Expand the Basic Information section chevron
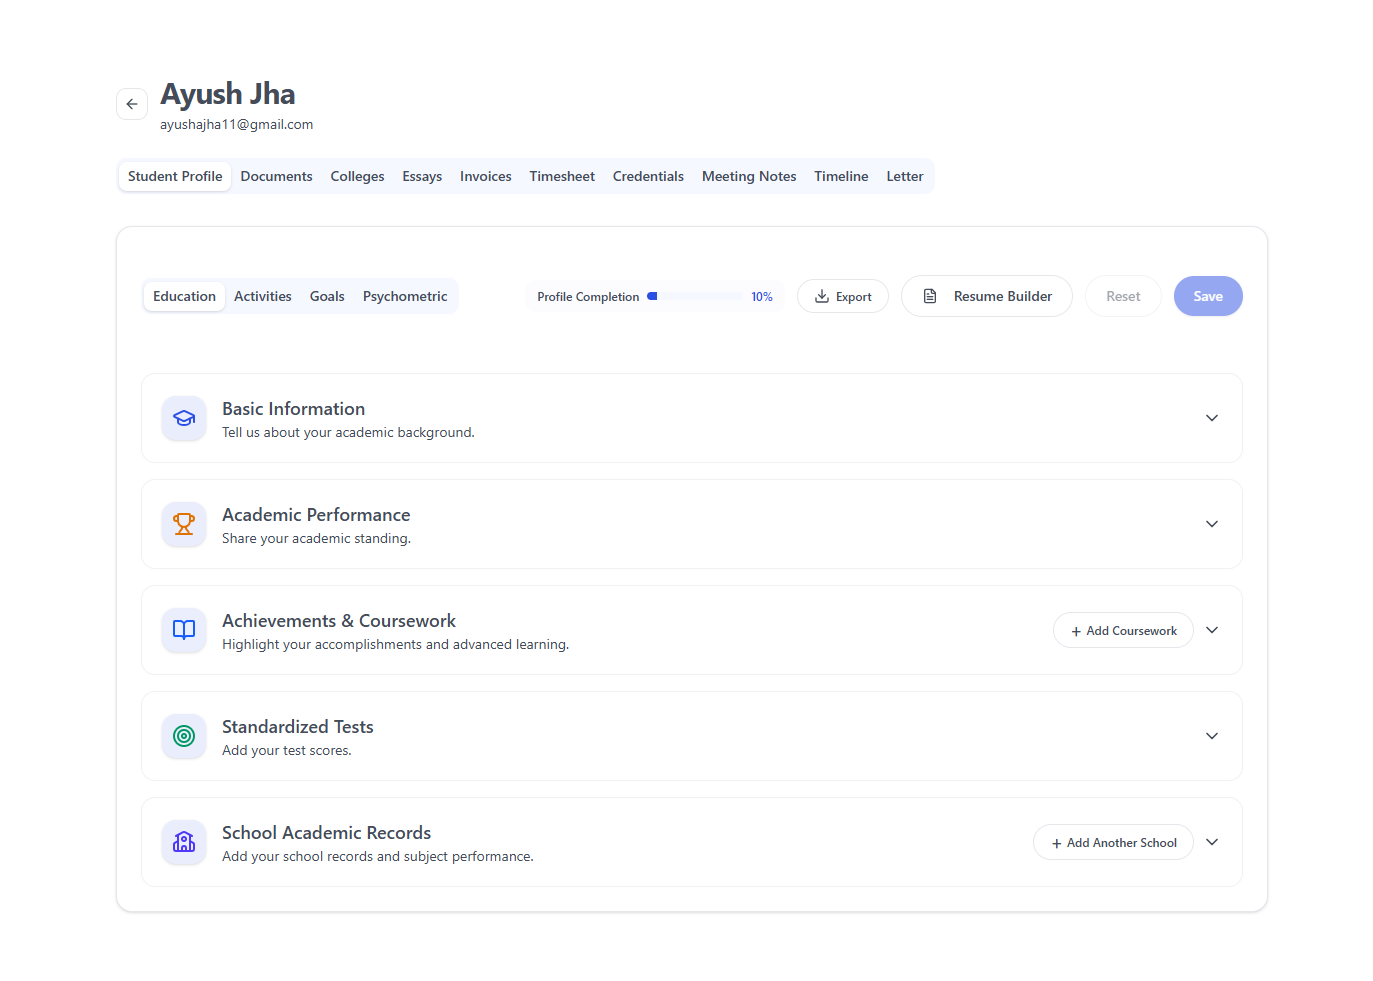Screen dimensions: 1373x981 click(x=1212, y=418)
